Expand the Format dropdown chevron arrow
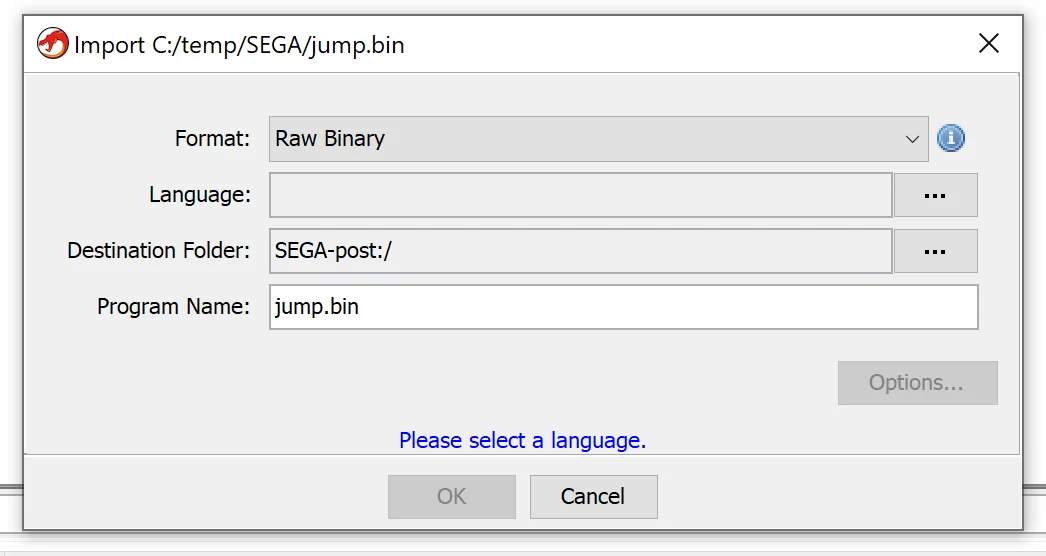1046x556 pixels. [x=912, y=140]
